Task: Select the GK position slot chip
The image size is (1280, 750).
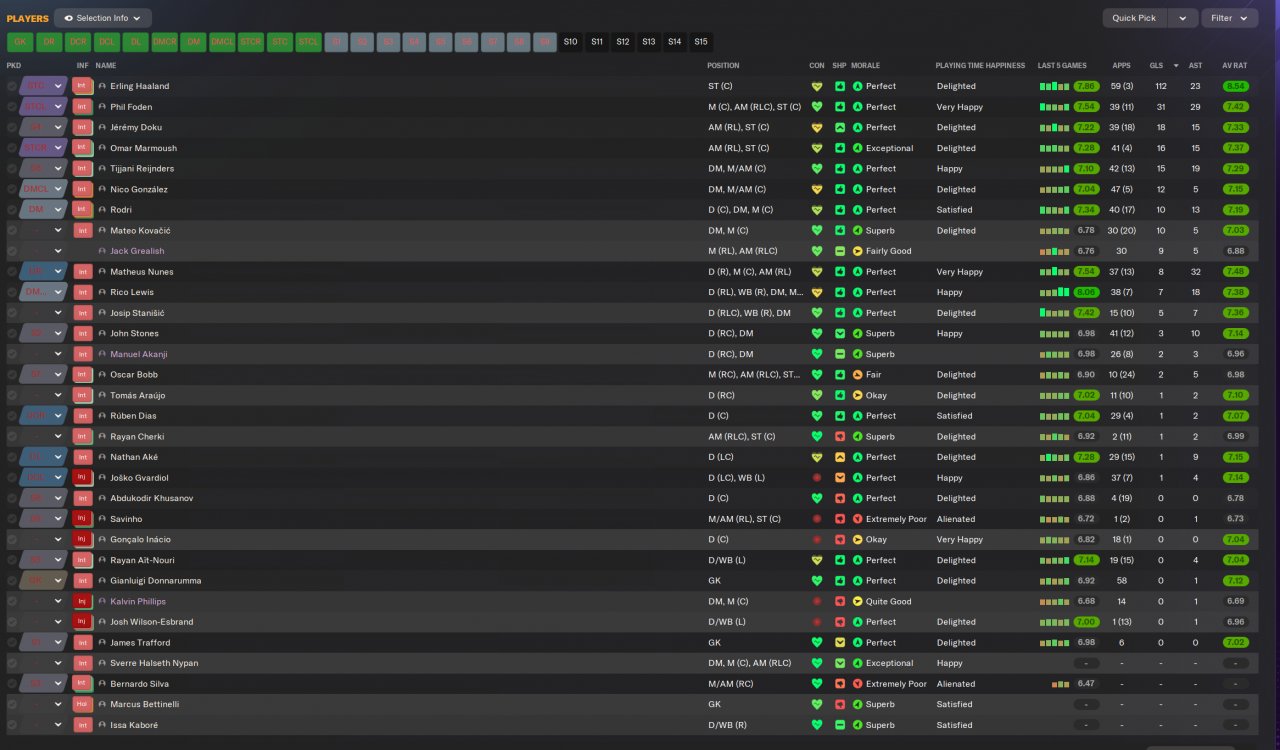Action: coord(20,42)
